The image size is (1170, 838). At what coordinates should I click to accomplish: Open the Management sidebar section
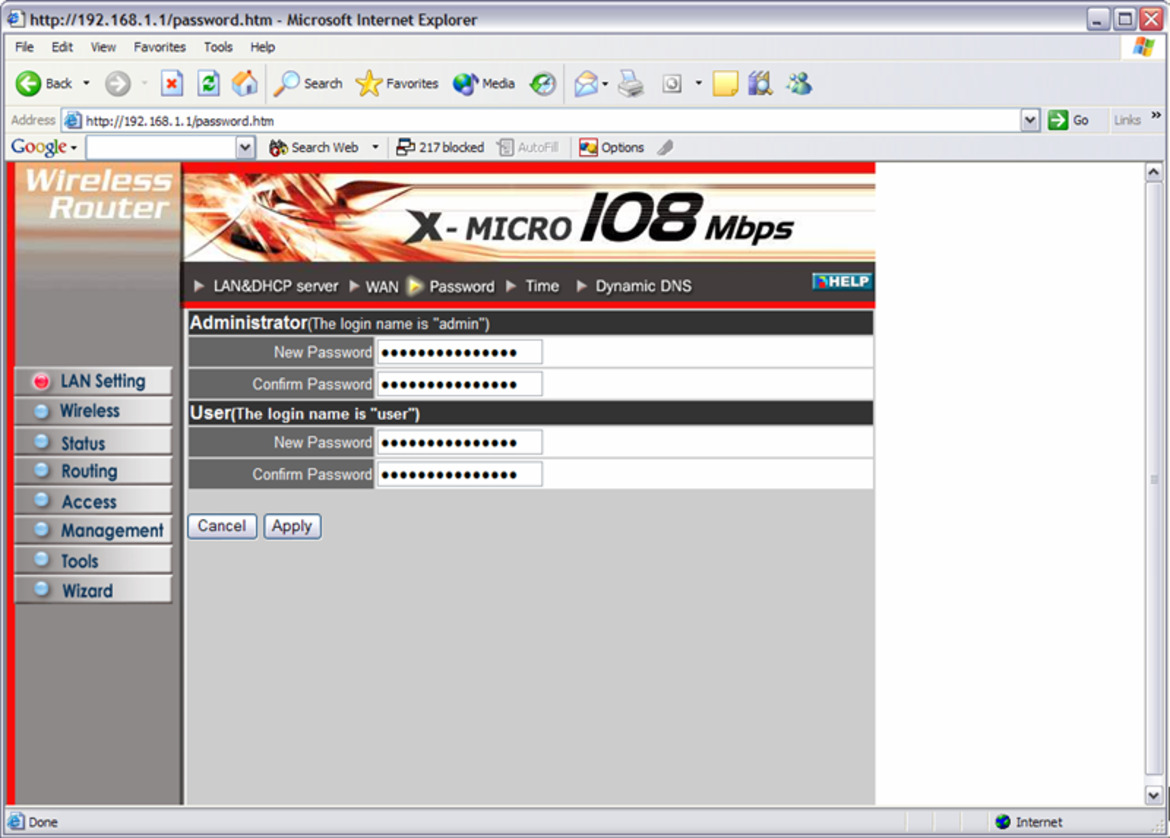click(93, 531)
